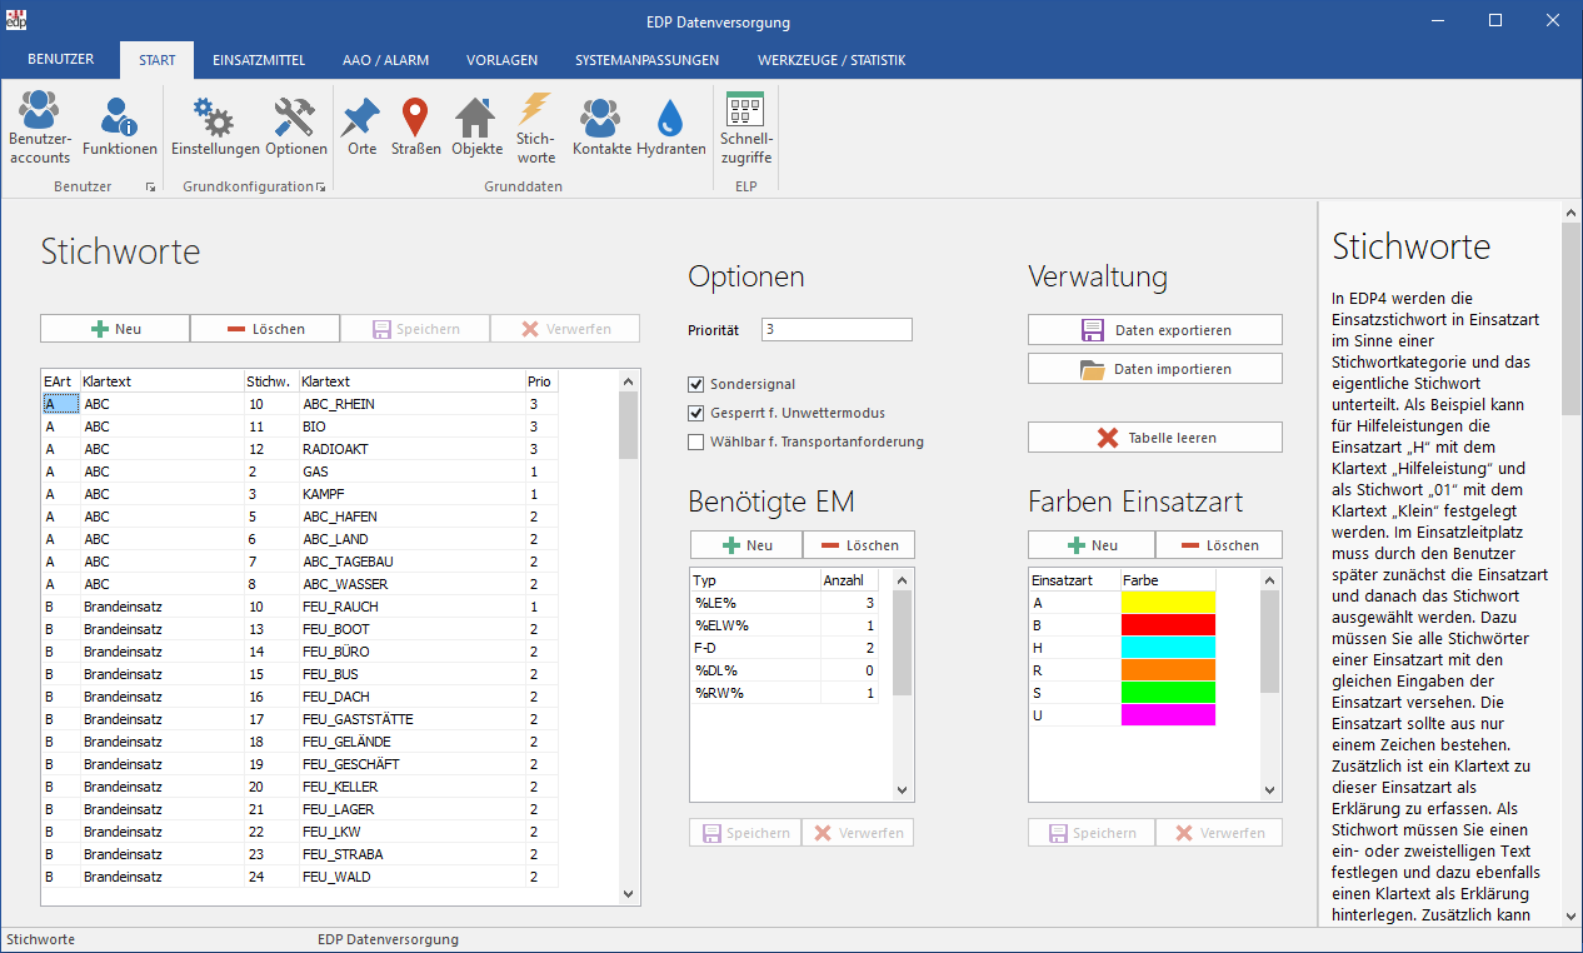The height and width of the screenshot is (953, 1583).
Task: Select green color swatch for Einsatzart S
Action: pos(1168,693)
